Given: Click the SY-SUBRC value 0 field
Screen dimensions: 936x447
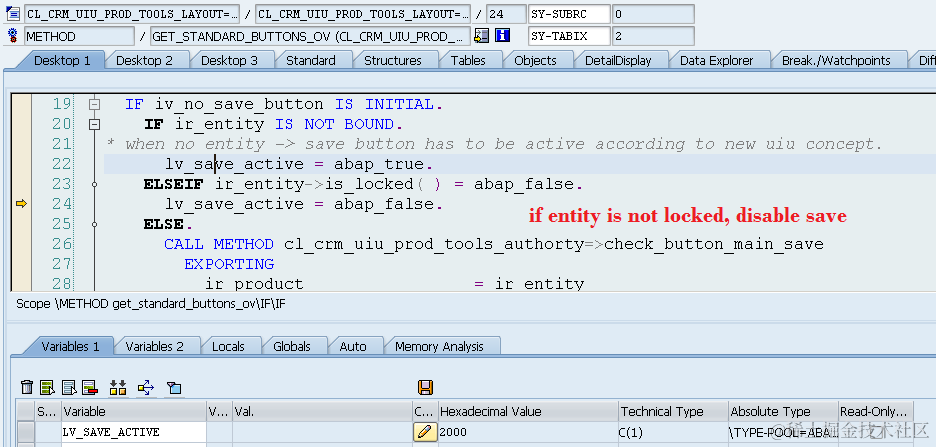Looking at the screenshot, I should click(653, 14).
